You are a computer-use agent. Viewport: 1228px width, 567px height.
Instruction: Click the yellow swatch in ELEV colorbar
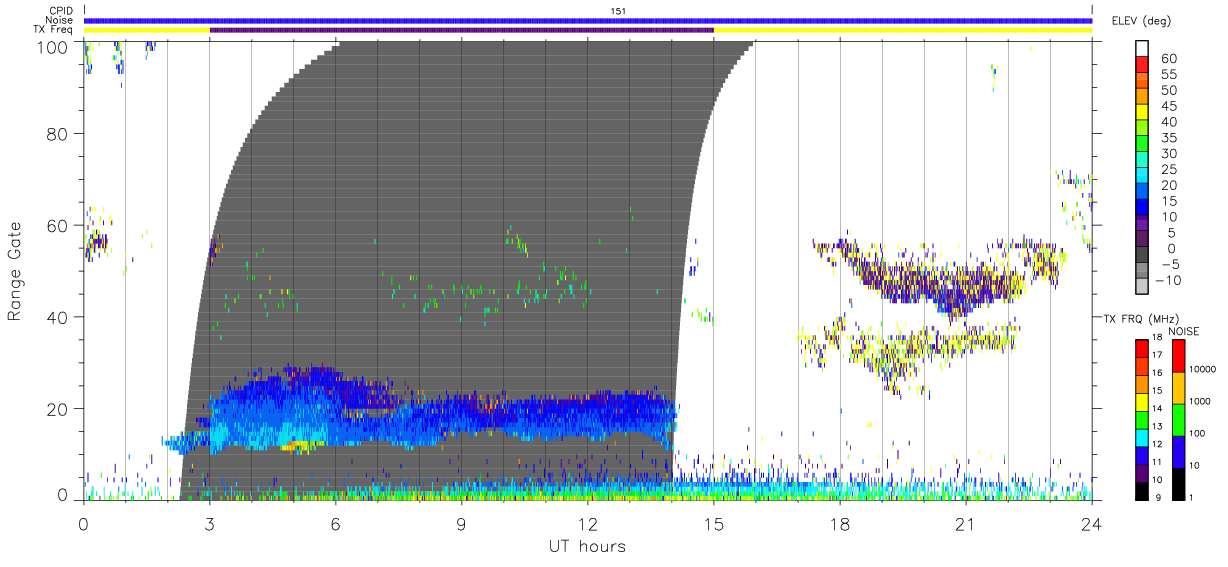click(1143, 112)
